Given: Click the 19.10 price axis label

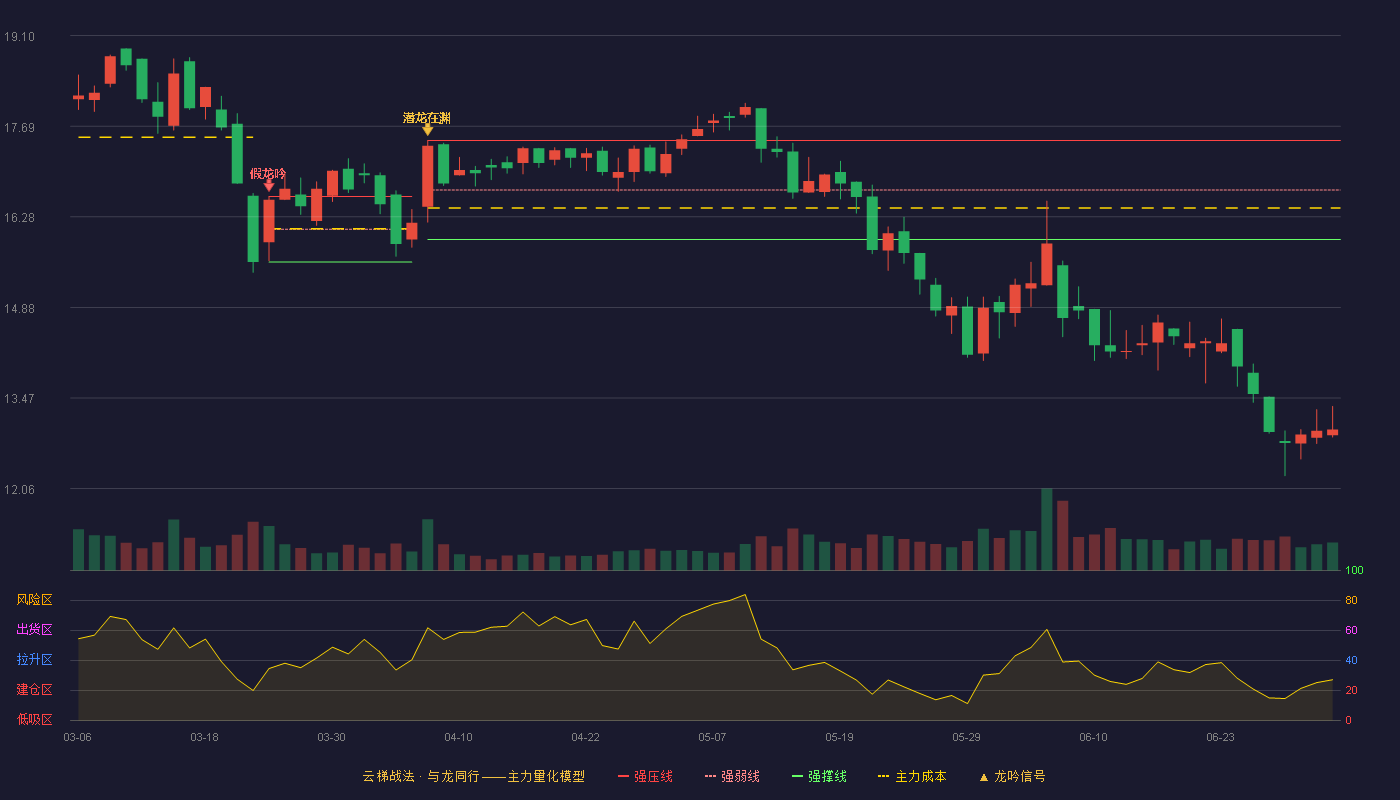Looking at the screenshot, I should 19,36.
